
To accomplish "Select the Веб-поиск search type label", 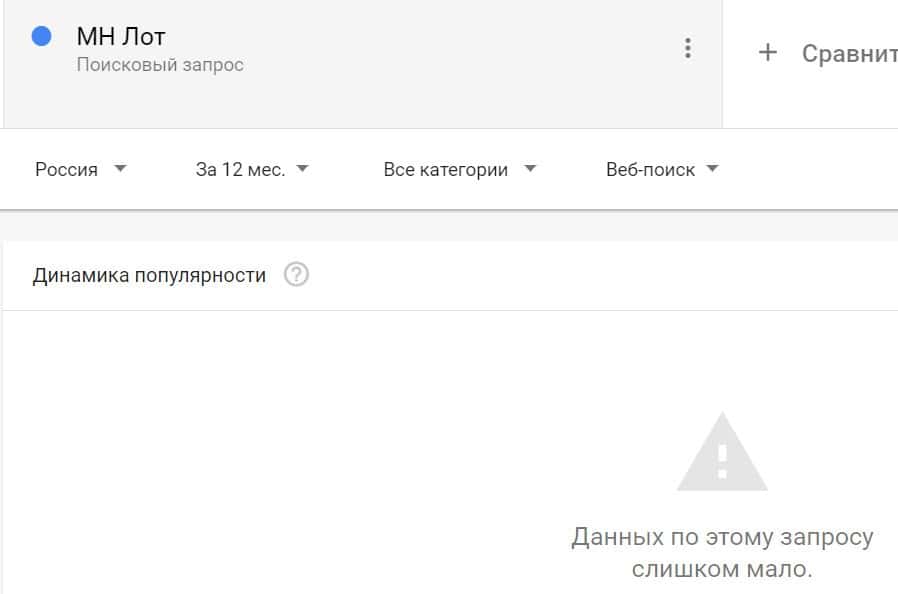I will coord(650,170).
